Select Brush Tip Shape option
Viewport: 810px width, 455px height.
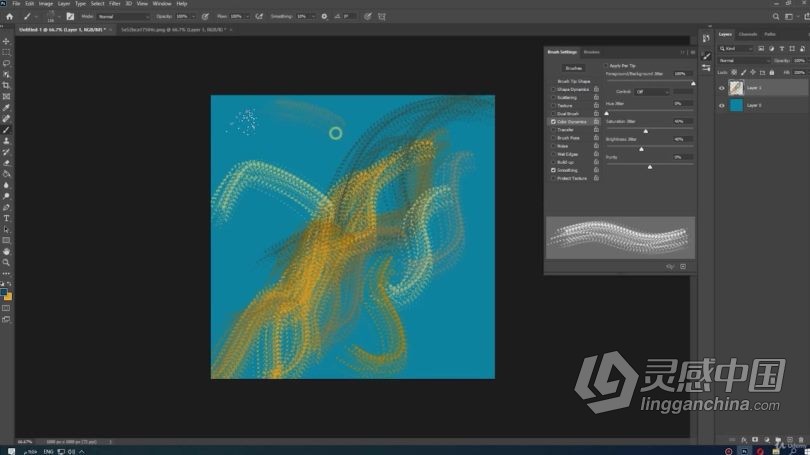573,81
